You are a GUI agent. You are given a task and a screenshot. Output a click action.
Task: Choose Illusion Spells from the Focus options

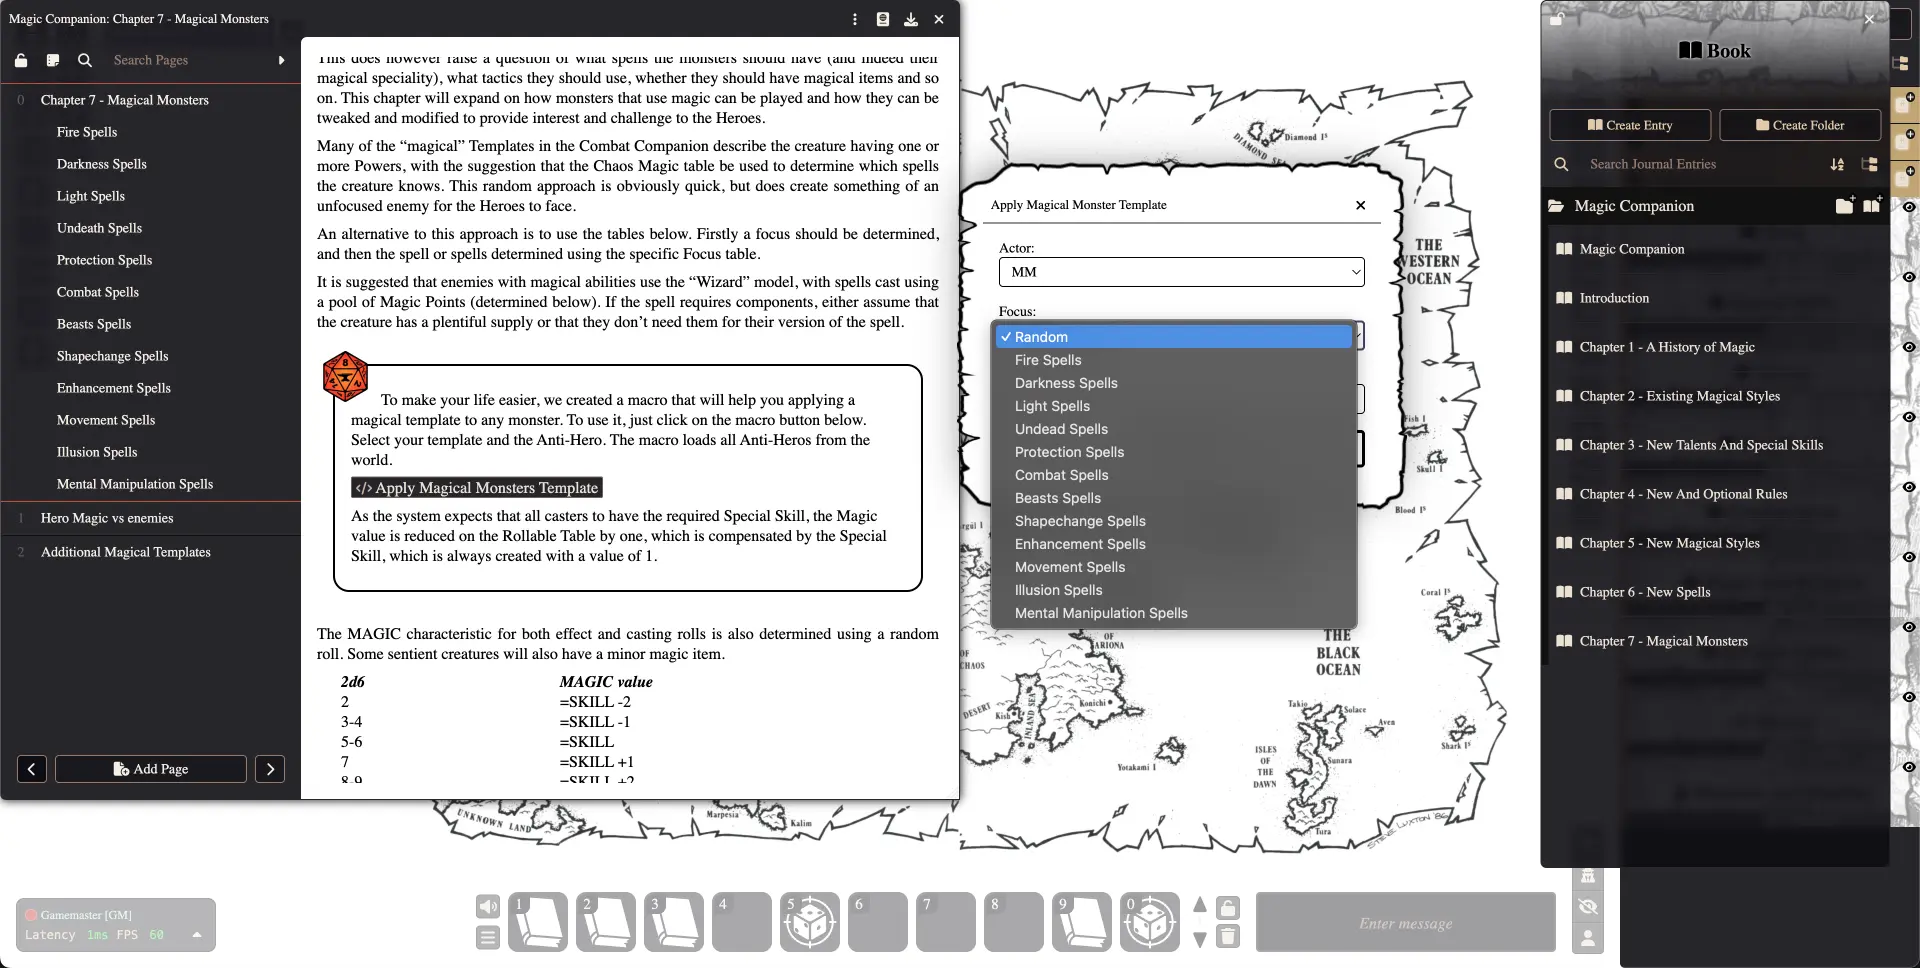click(1058, 590)
